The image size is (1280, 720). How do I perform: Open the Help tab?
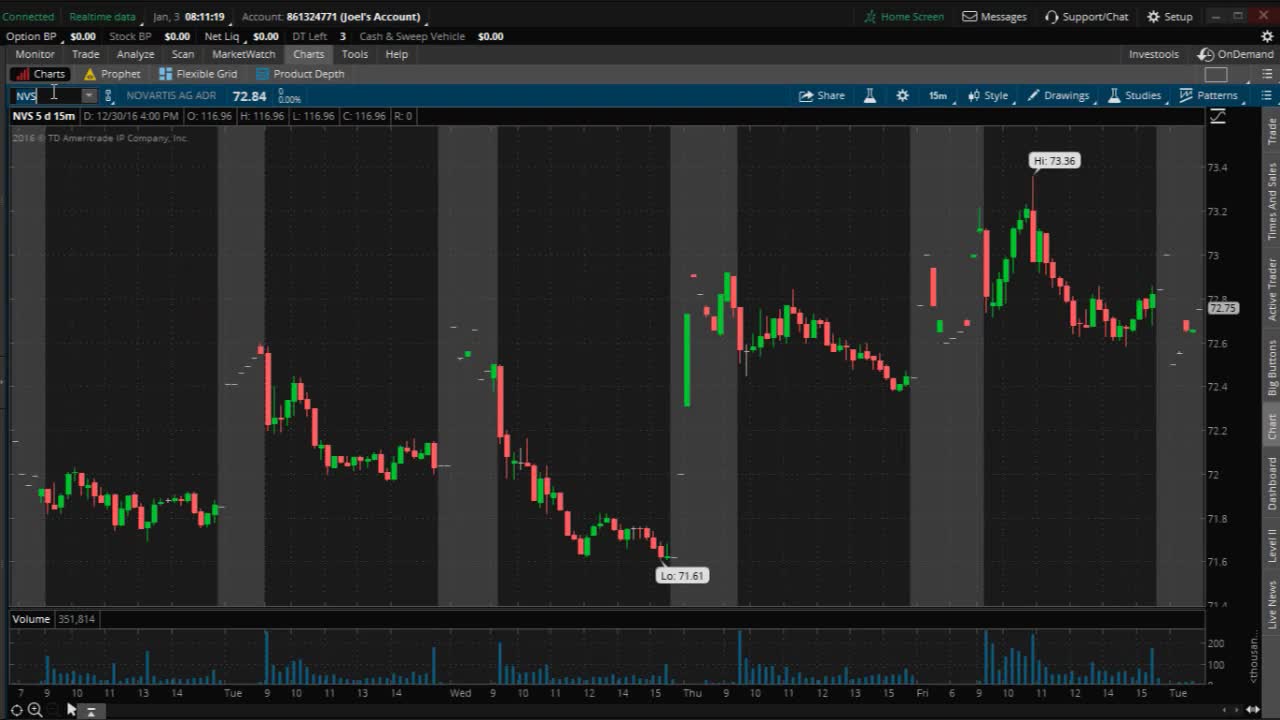[x=397, y=54]
